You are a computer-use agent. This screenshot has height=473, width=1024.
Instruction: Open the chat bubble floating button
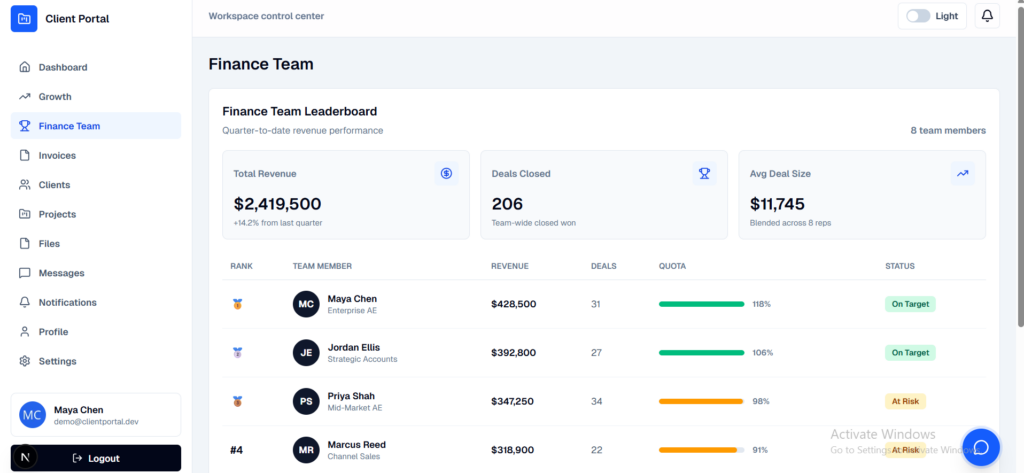(x=981, y=448)
